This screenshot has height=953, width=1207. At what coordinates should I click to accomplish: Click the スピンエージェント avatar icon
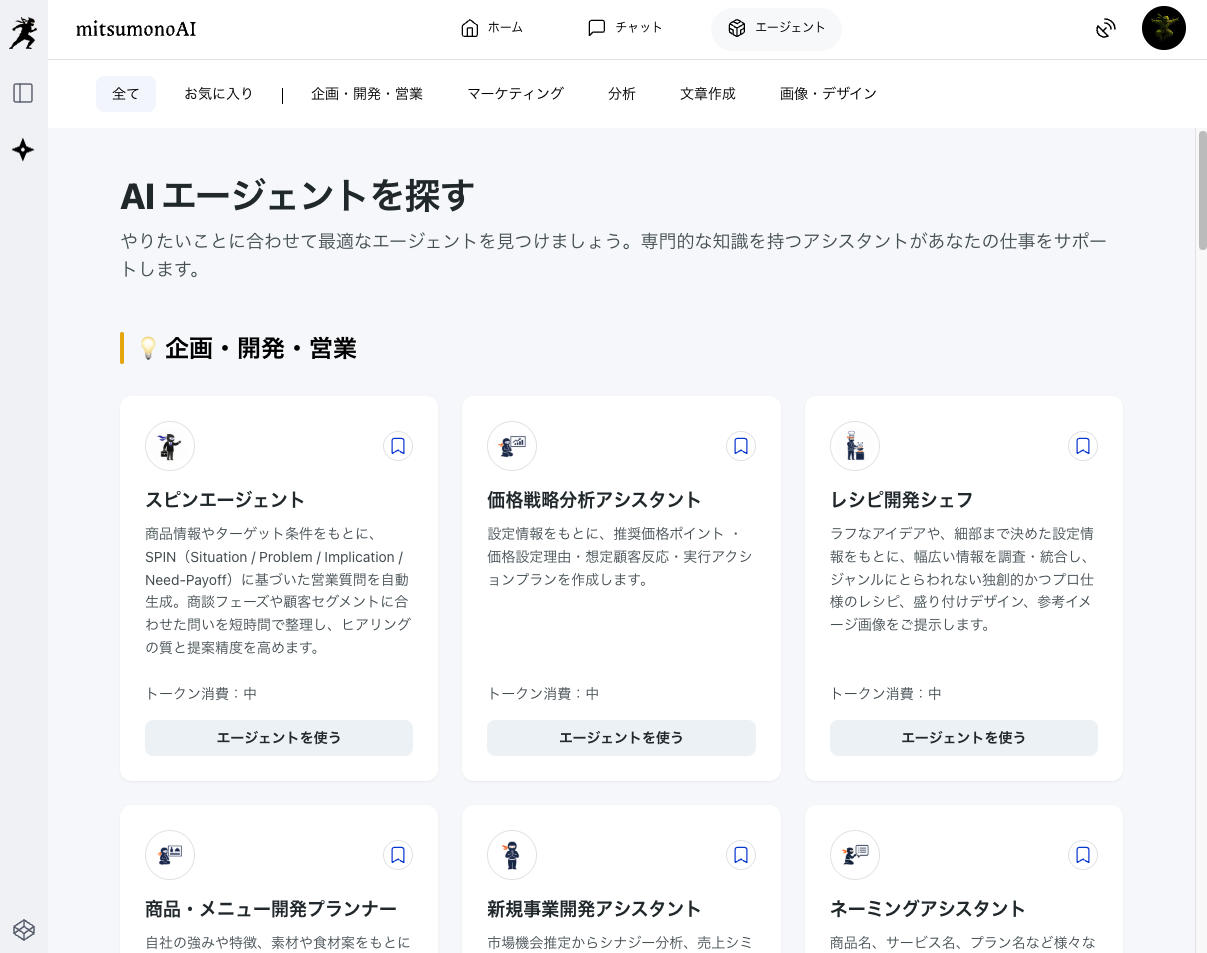[170, 446]
